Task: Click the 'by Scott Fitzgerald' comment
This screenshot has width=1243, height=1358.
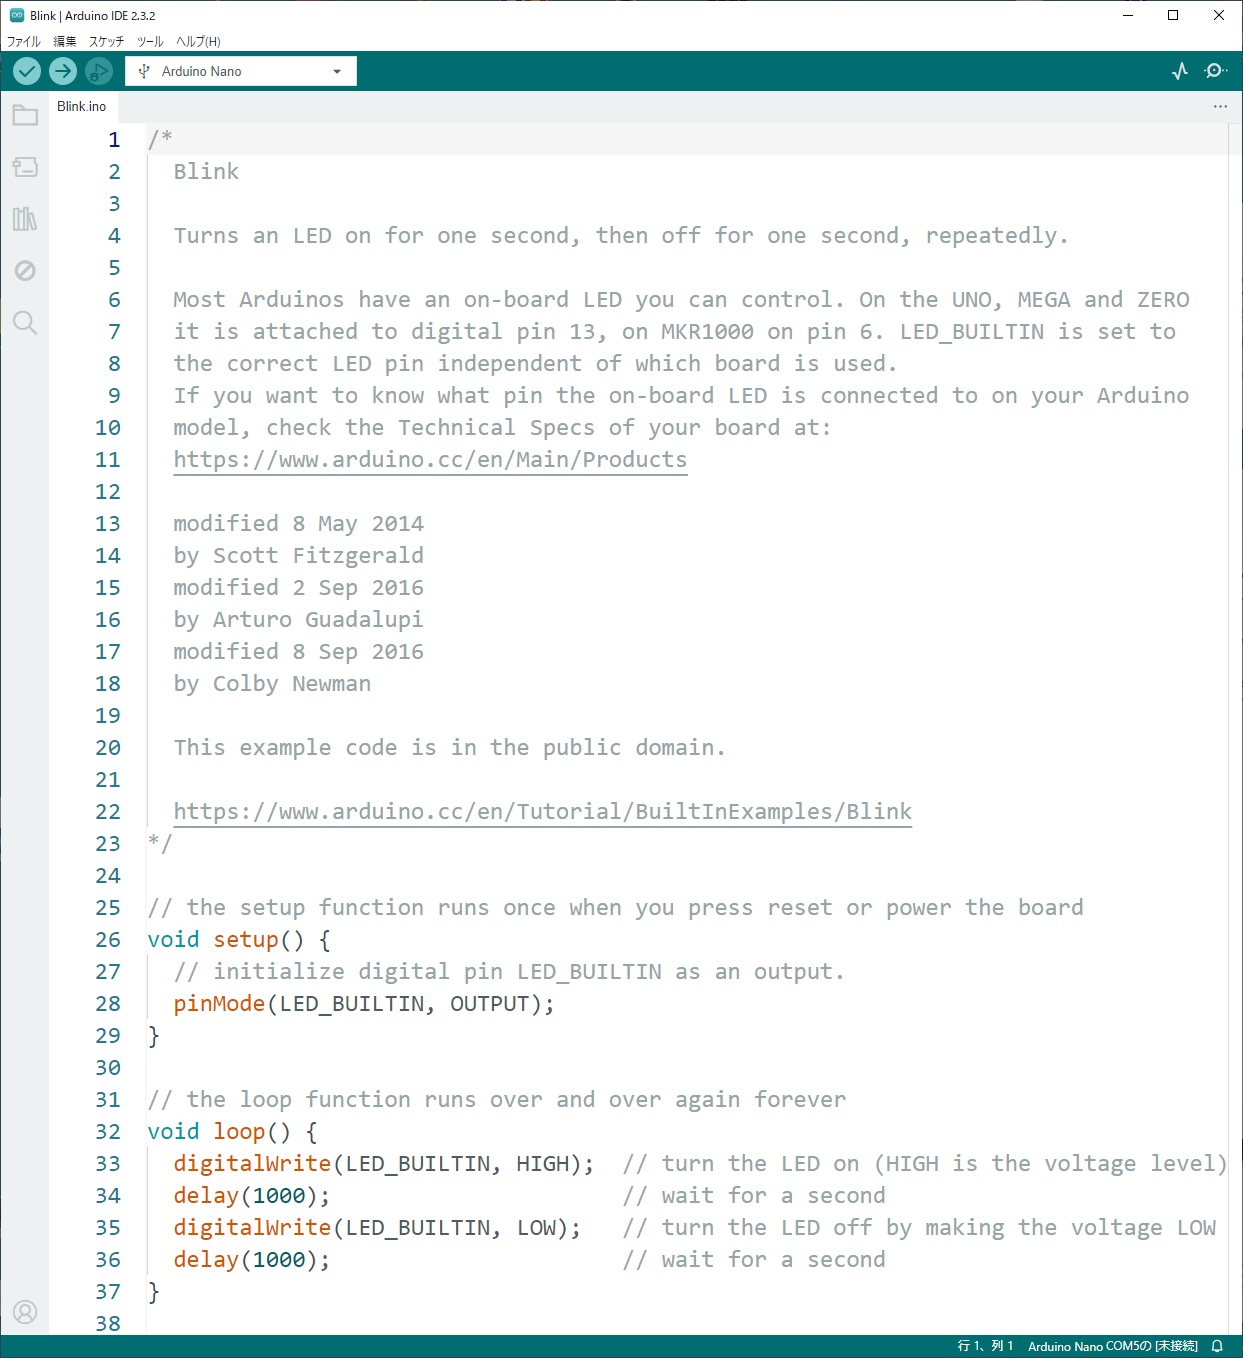Action: tap(298, 555)
